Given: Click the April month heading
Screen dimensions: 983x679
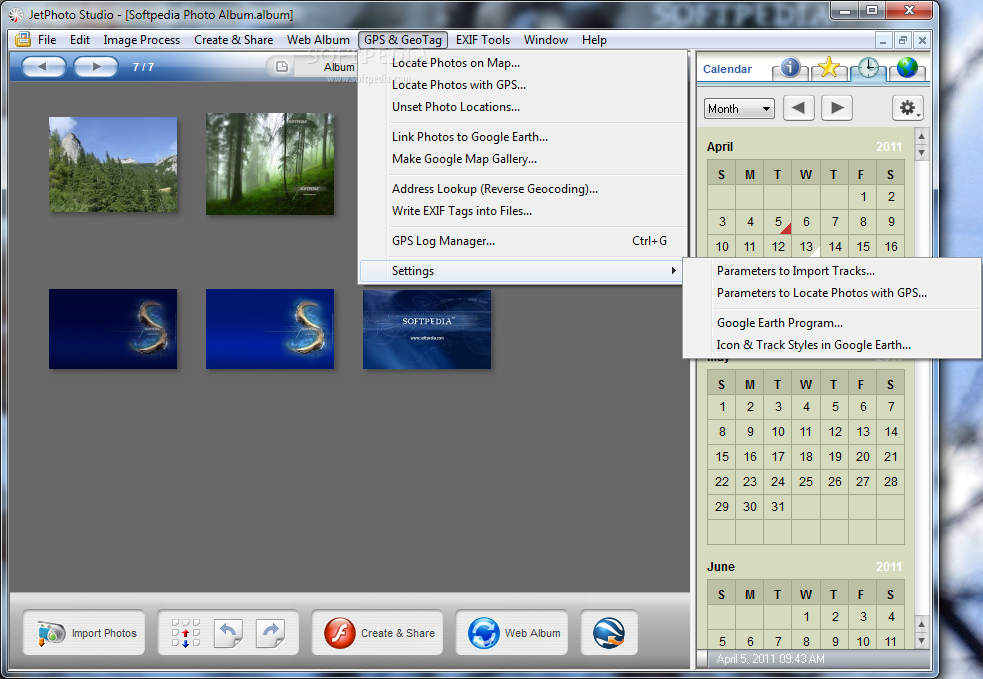Looking at the screenshot, I should coord(720,147).
